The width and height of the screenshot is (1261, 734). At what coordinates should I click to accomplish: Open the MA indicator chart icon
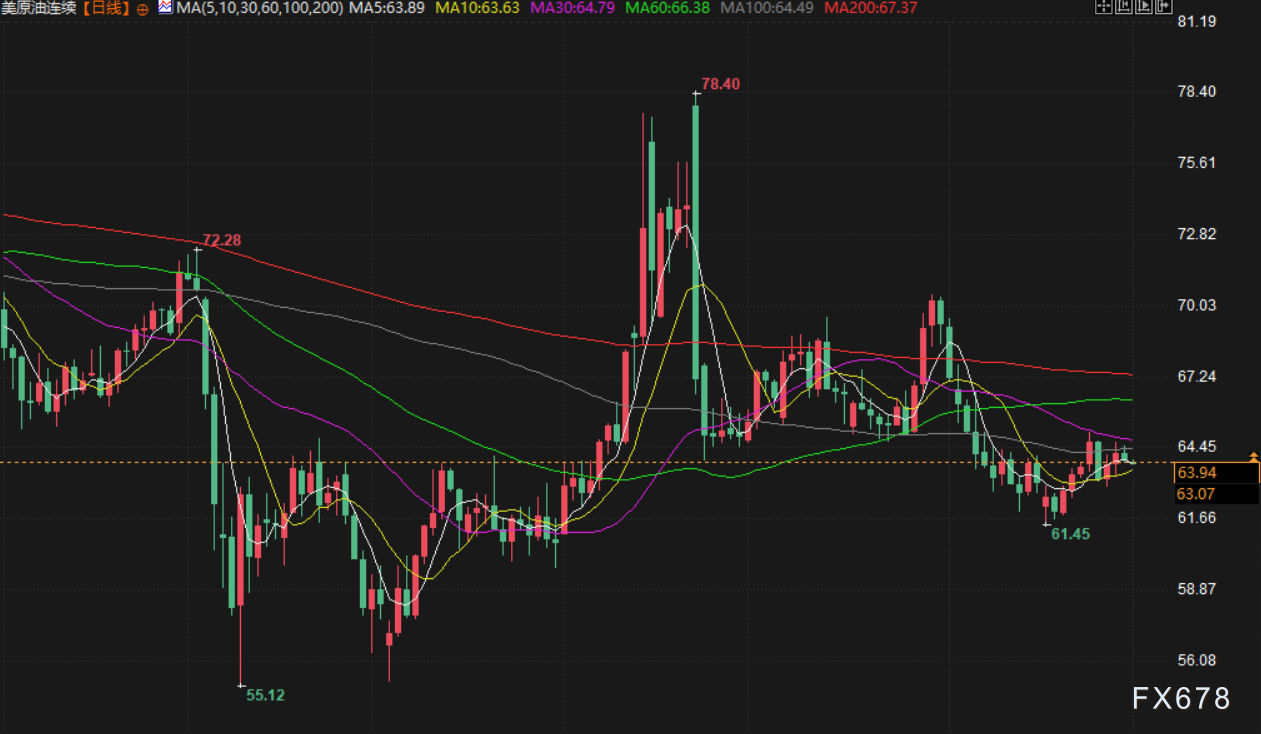pyautogui.click(x=164, y=8)
